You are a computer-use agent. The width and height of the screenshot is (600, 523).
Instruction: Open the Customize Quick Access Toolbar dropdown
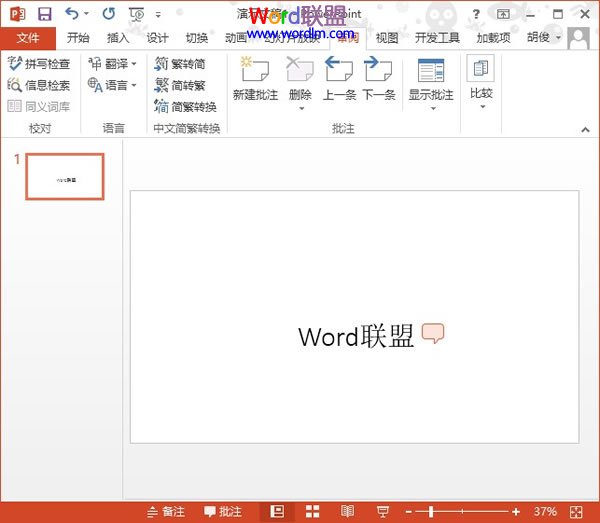click(158, 15)
